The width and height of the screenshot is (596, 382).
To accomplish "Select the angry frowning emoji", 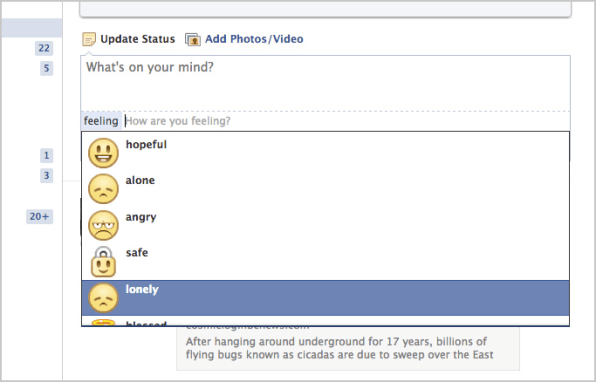I will [103, 225].
